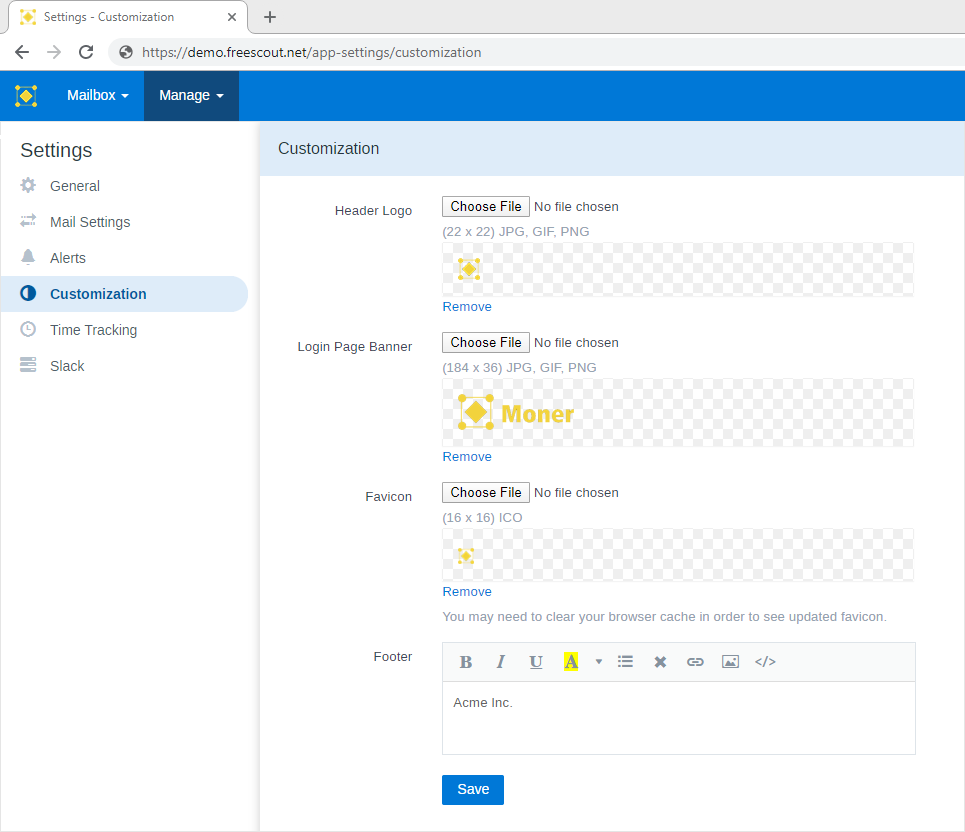Open the text color dropdown arrow

pos(597,661)
